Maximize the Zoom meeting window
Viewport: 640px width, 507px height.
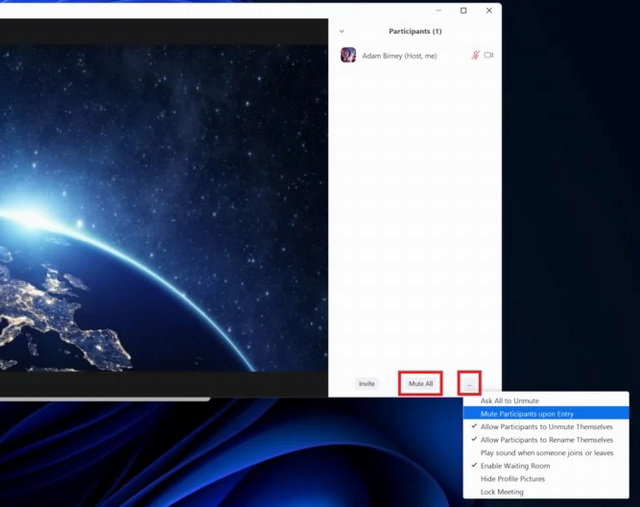coord(463,11)
